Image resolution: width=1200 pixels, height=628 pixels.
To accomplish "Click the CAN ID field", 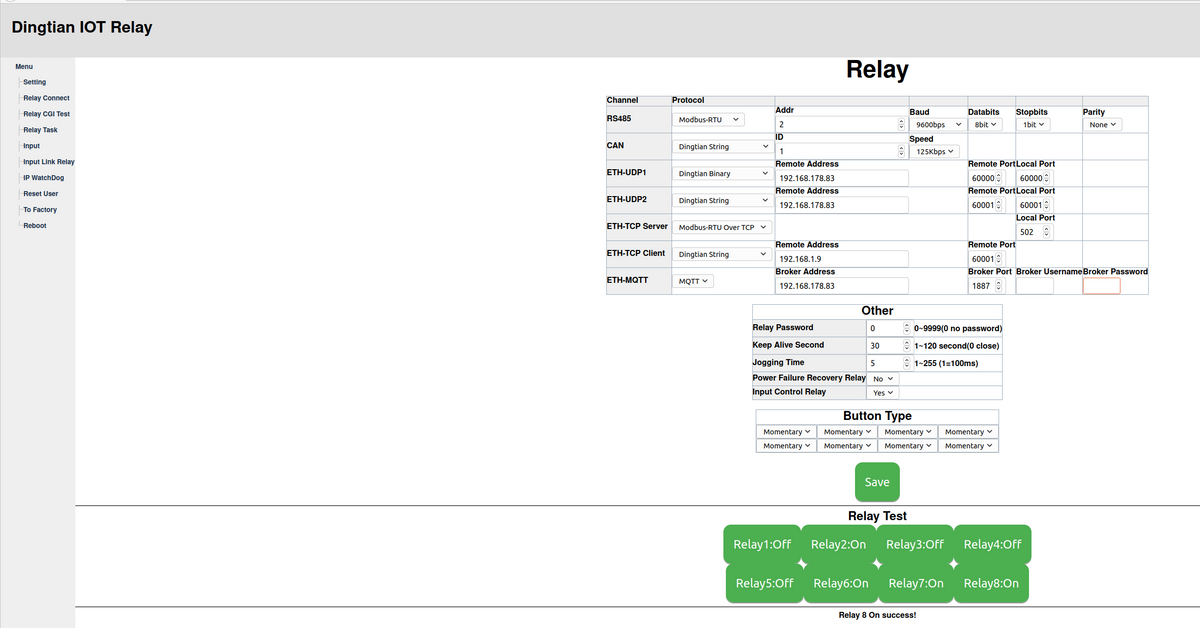I will [841, 151].
